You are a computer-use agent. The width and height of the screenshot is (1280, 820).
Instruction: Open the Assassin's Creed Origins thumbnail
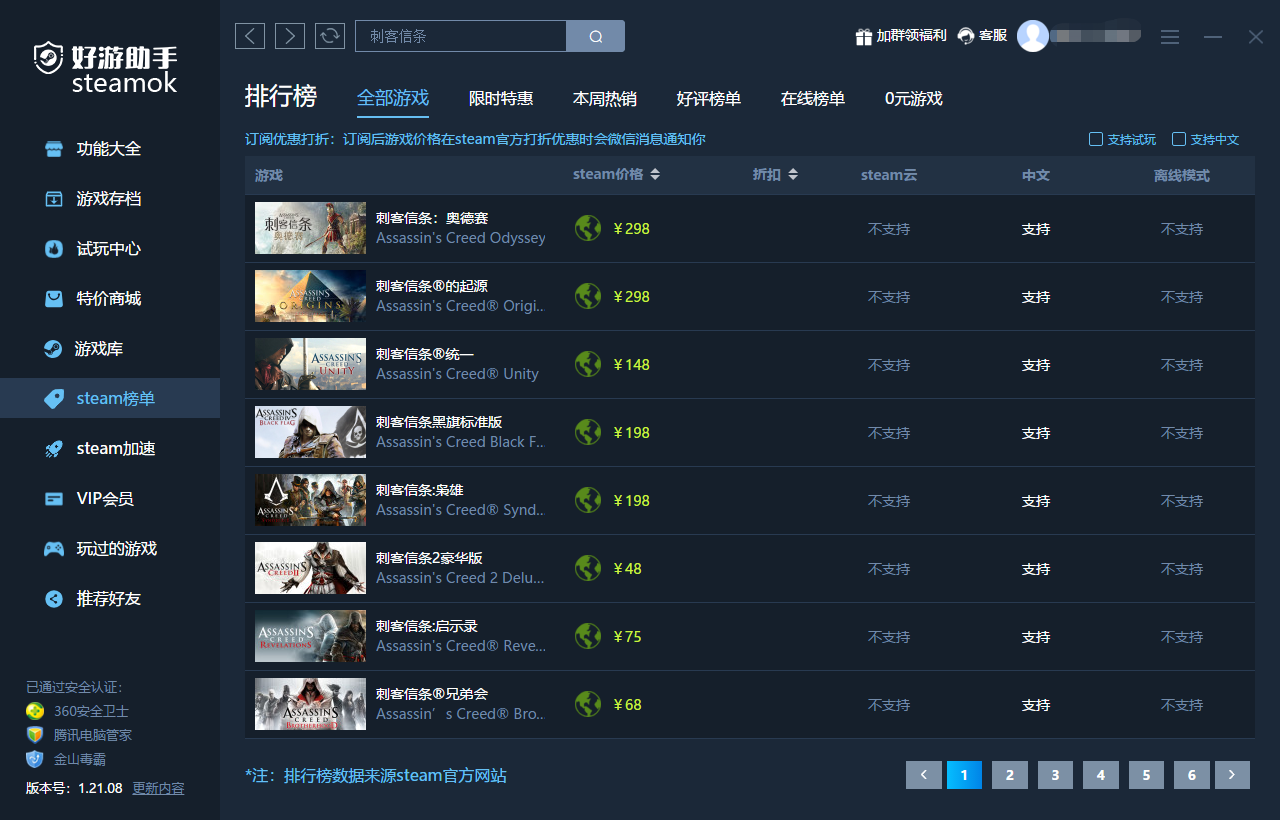[x=310, y=296]
